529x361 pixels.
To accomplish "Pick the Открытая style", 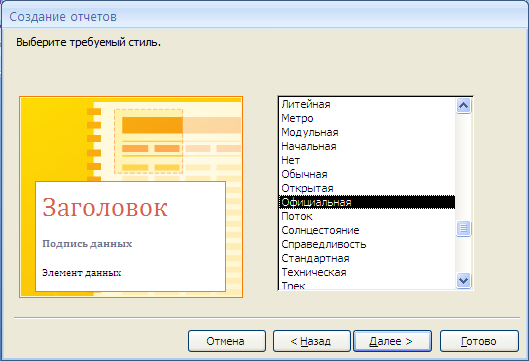I will [367, 188].
